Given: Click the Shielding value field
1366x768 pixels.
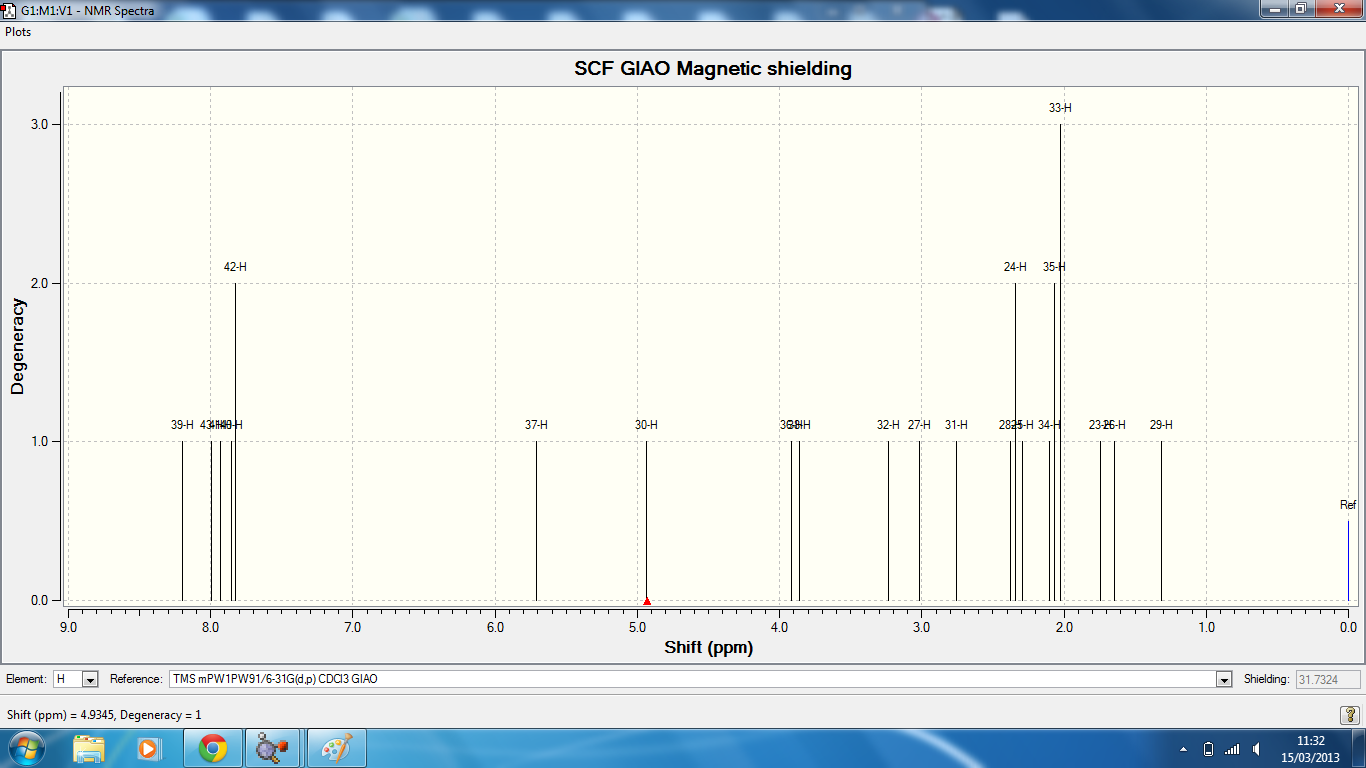Looking at the screenshot, I should [x=1328, y=679].
